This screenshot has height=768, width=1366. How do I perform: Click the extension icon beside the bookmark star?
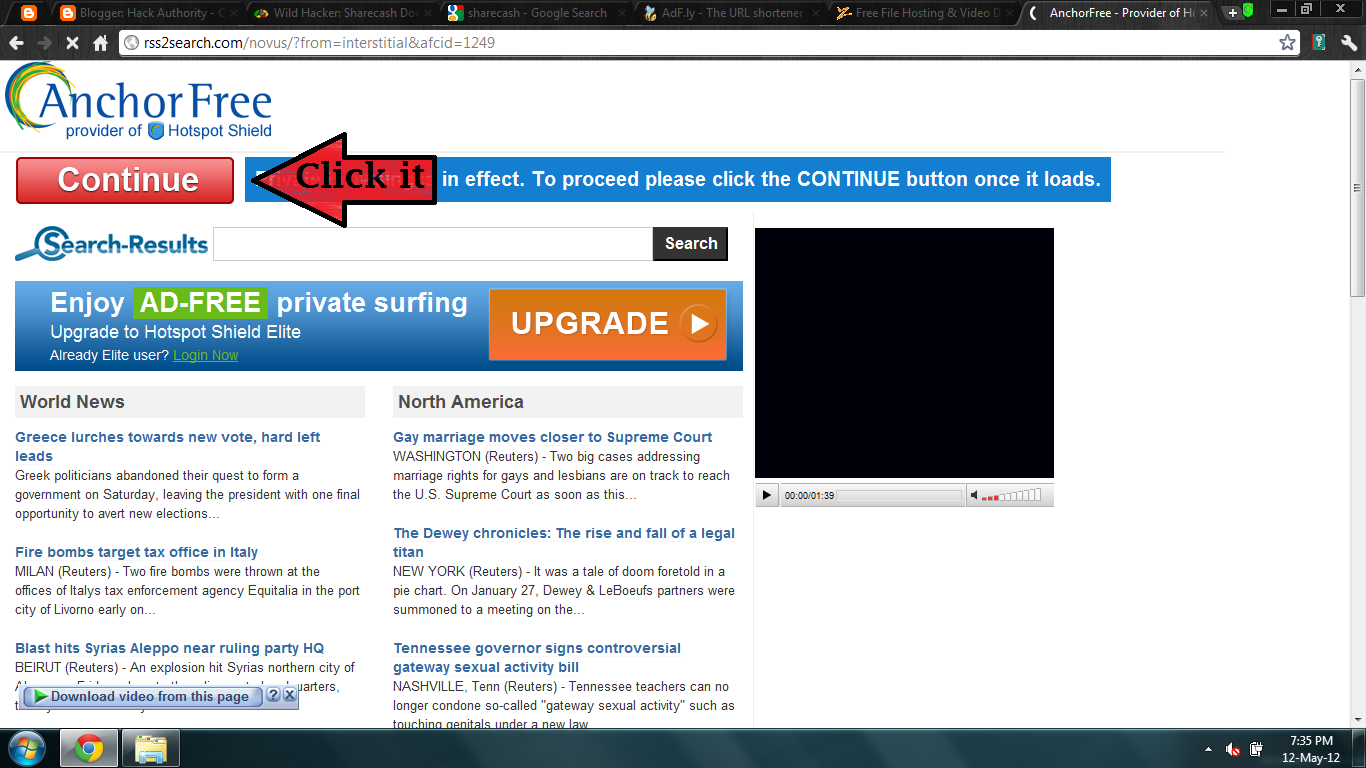(x=1319, y=43)
